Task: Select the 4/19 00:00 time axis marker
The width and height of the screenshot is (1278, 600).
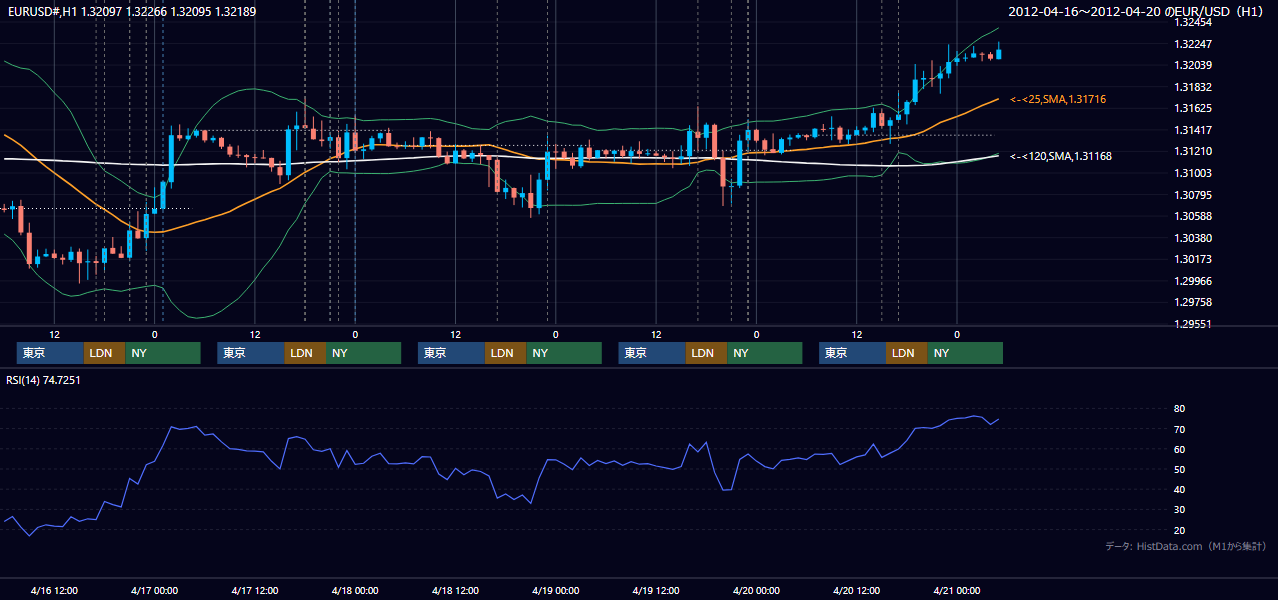Action: tap(555, 590)
